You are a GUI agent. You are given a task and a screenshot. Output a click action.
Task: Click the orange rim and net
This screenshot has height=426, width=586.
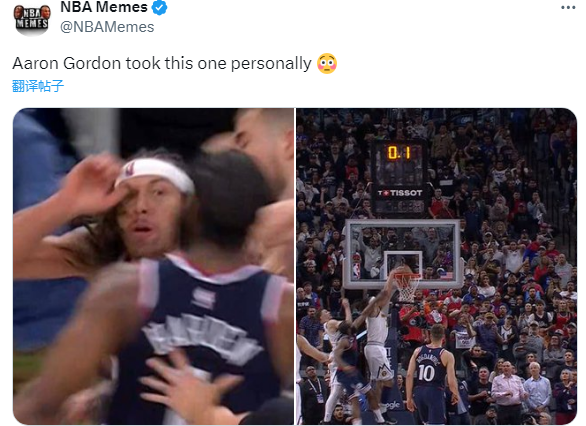[x=408, y=286]
